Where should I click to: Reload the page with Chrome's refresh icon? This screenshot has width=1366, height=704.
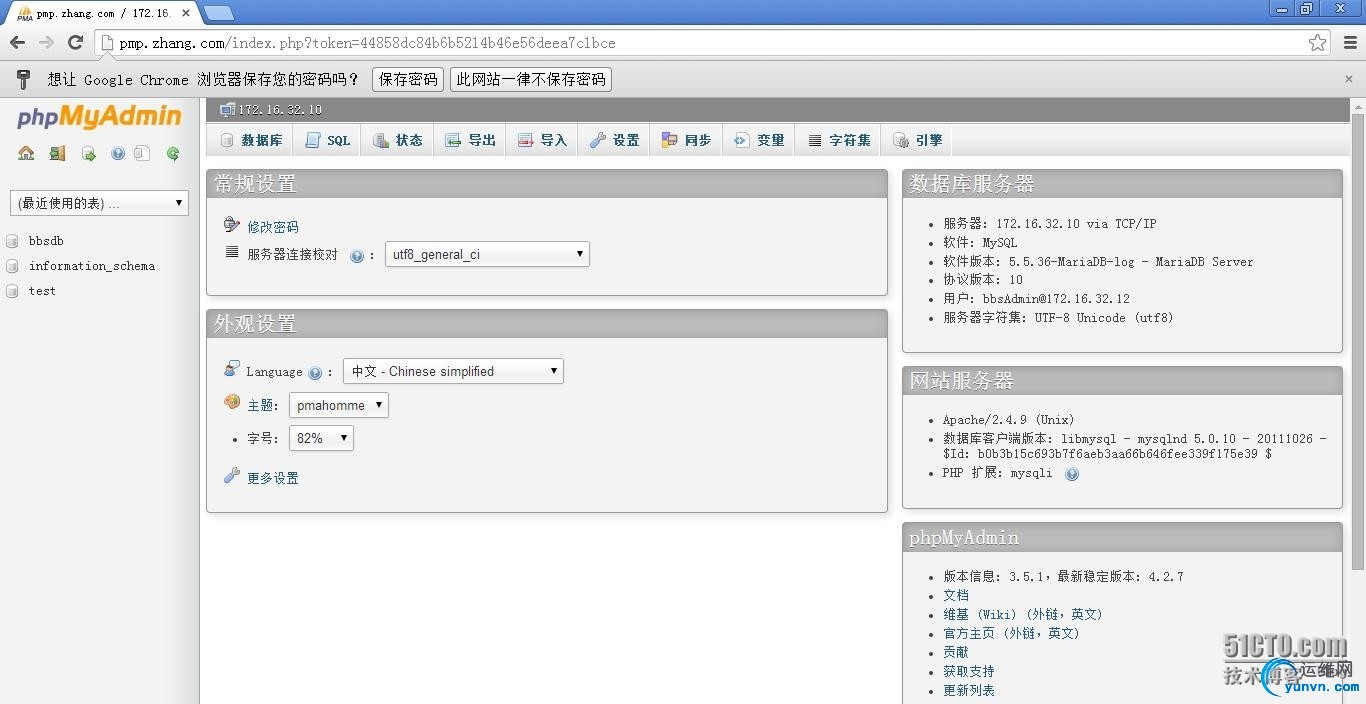pyautogui.click(x=75, y=42)
